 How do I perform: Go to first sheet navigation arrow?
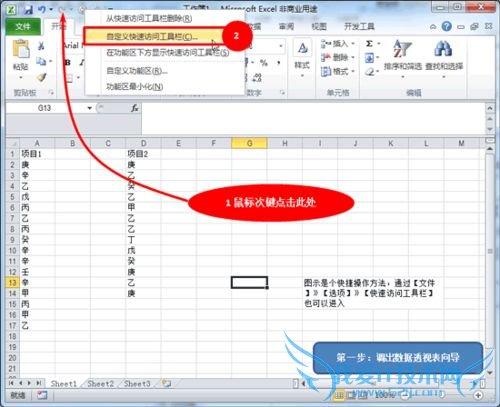12,383
